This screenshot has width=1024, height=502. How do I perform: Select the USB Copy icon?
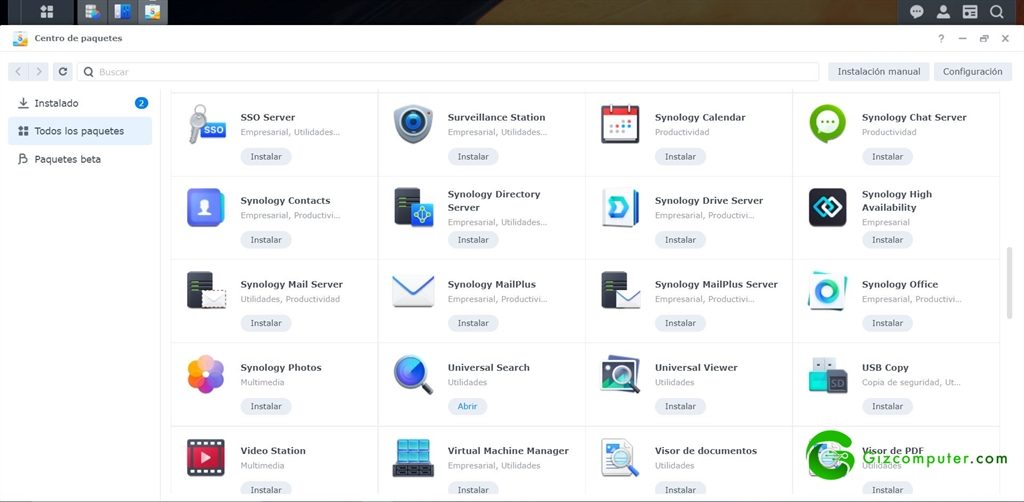click(x=828, y=375)
